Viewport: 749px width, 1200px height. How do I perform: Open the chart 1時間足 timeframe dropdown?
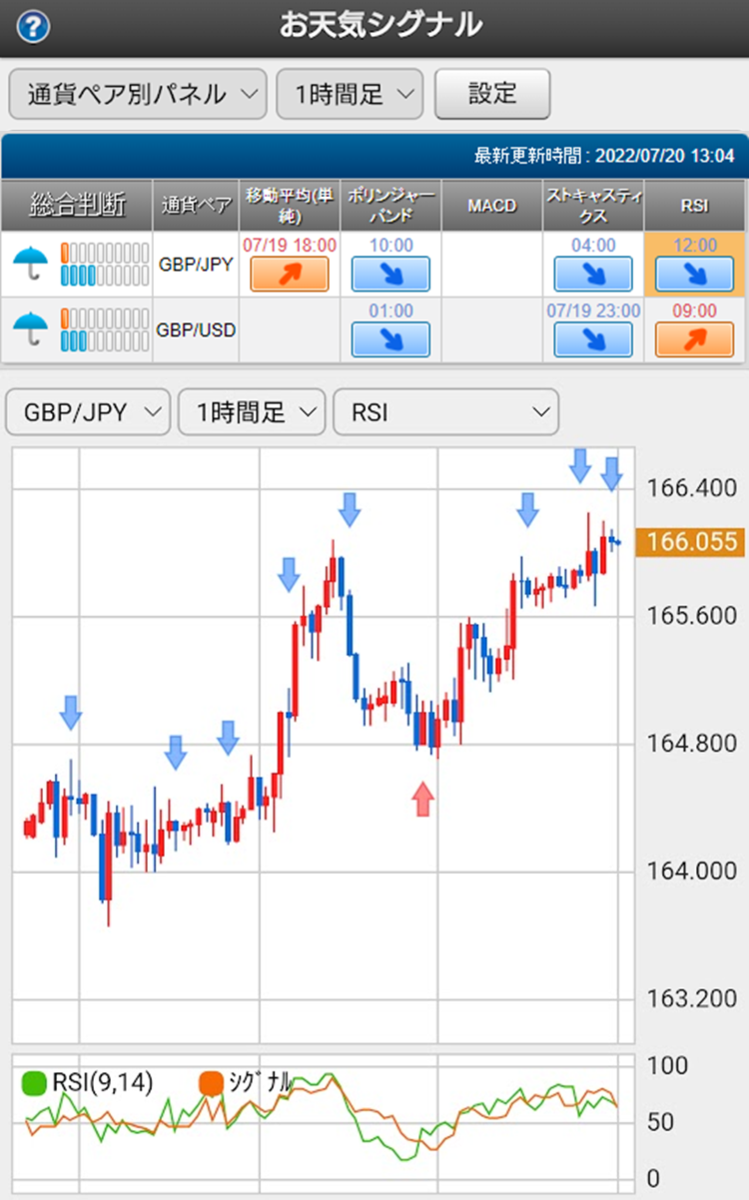click(252, 411)
